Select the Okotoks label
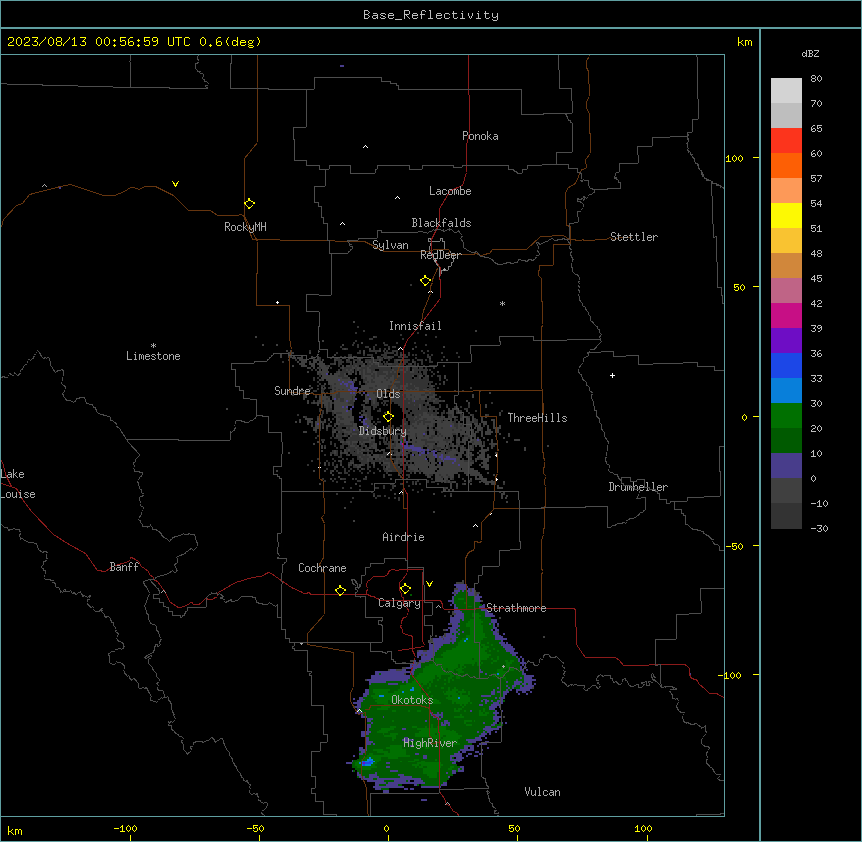The image size is (862, 842). (412, 700)
